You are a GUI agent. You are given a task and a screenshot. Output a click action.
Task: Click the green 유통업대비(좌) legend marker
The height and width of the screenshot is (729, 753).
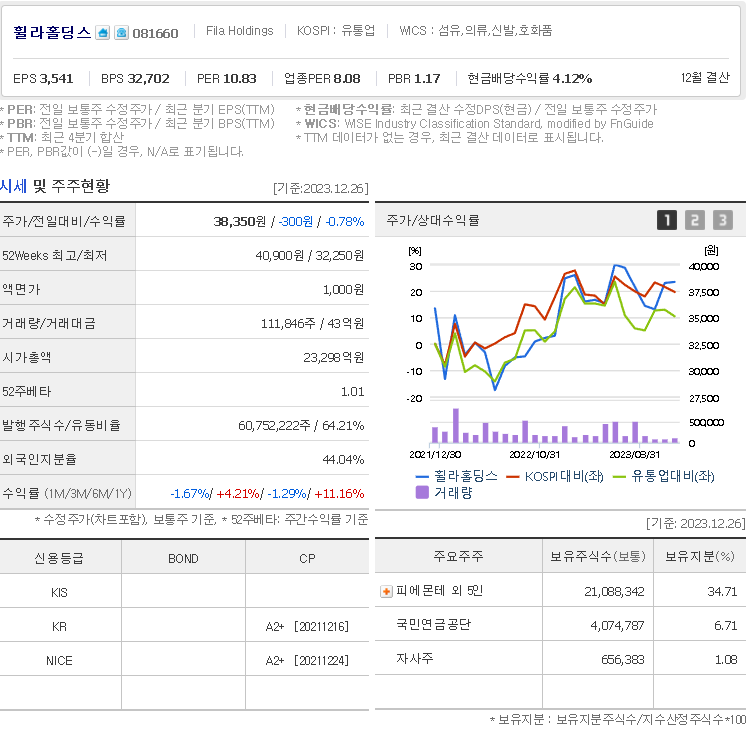coord(619,476)
